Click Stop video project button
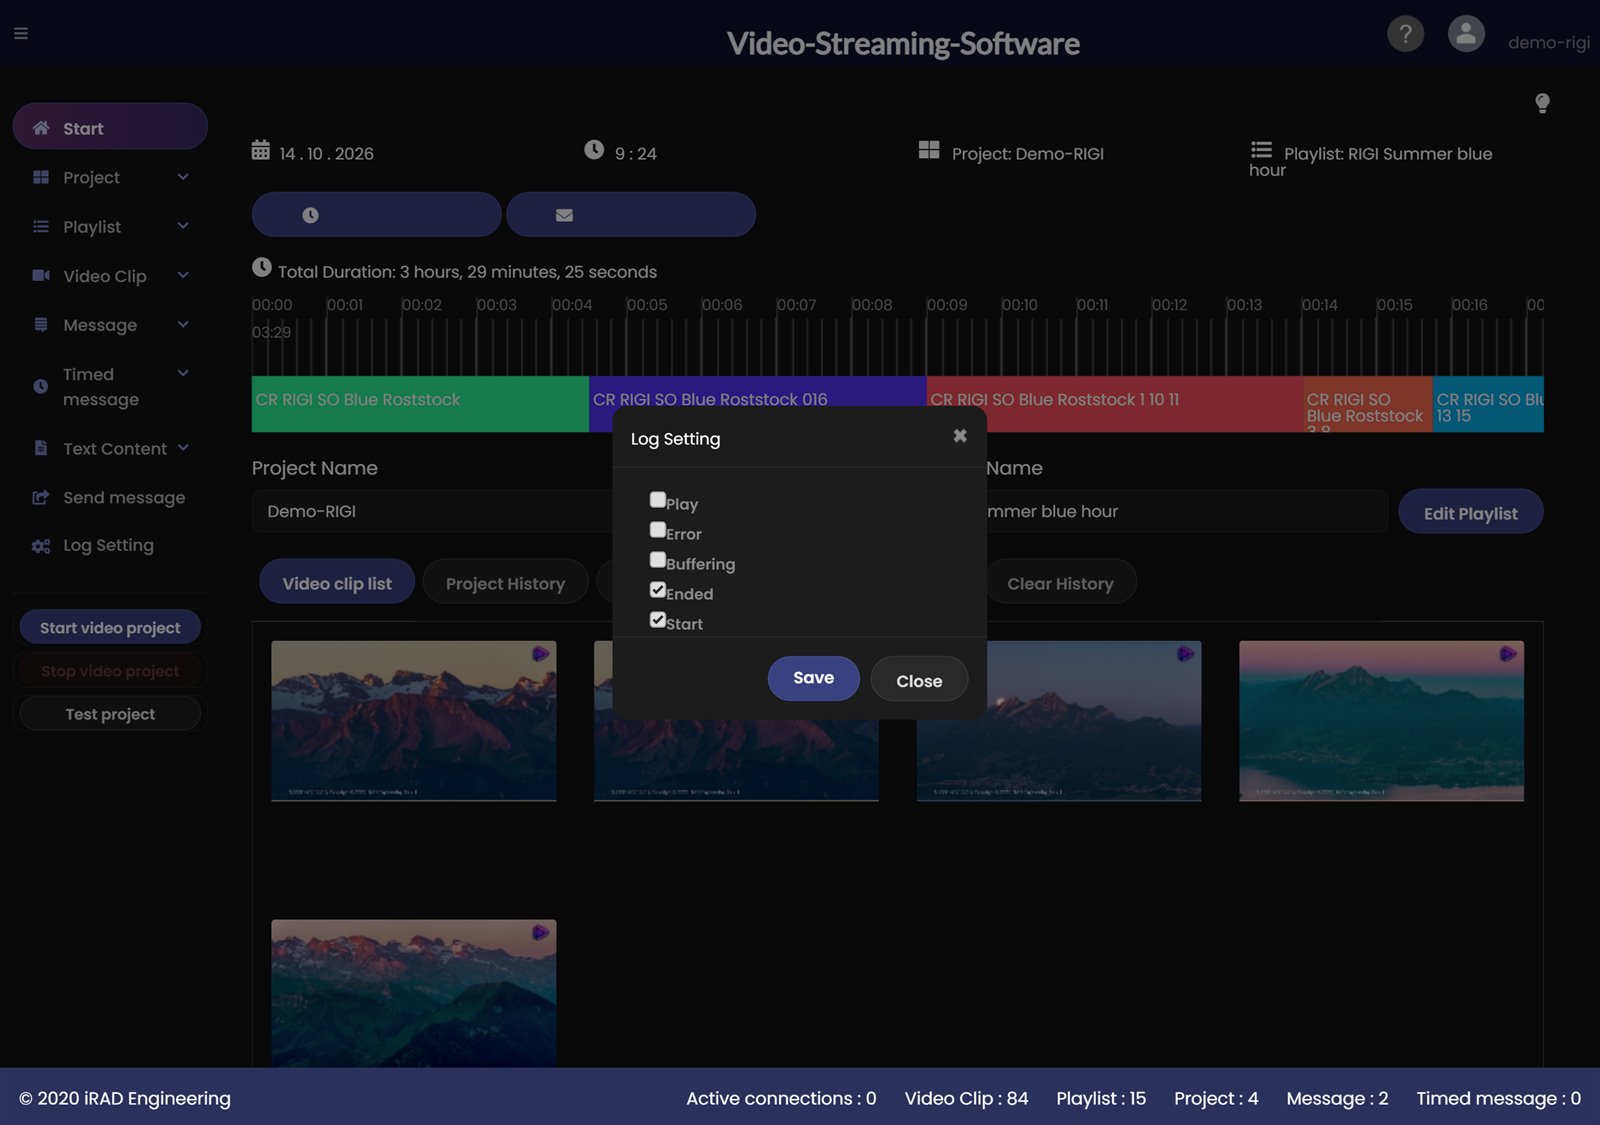1600x1125 pixels. tap(110, 671)
